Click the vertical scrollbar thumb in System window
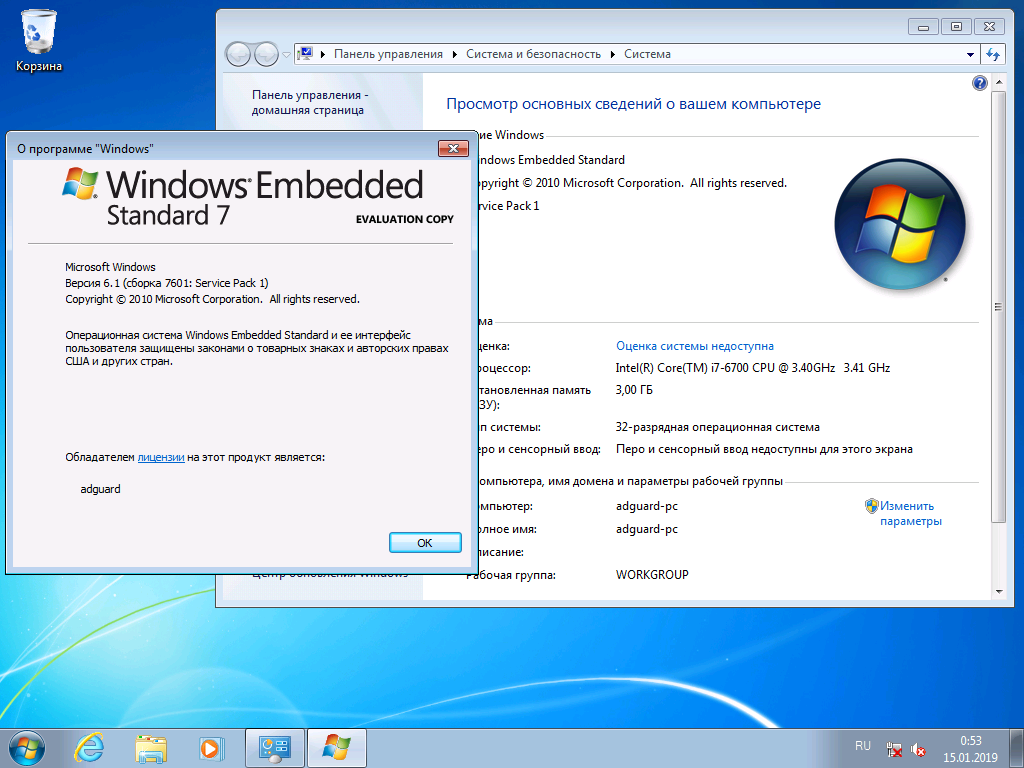This screenshot has width=1024, height=768. click(999, 306)
